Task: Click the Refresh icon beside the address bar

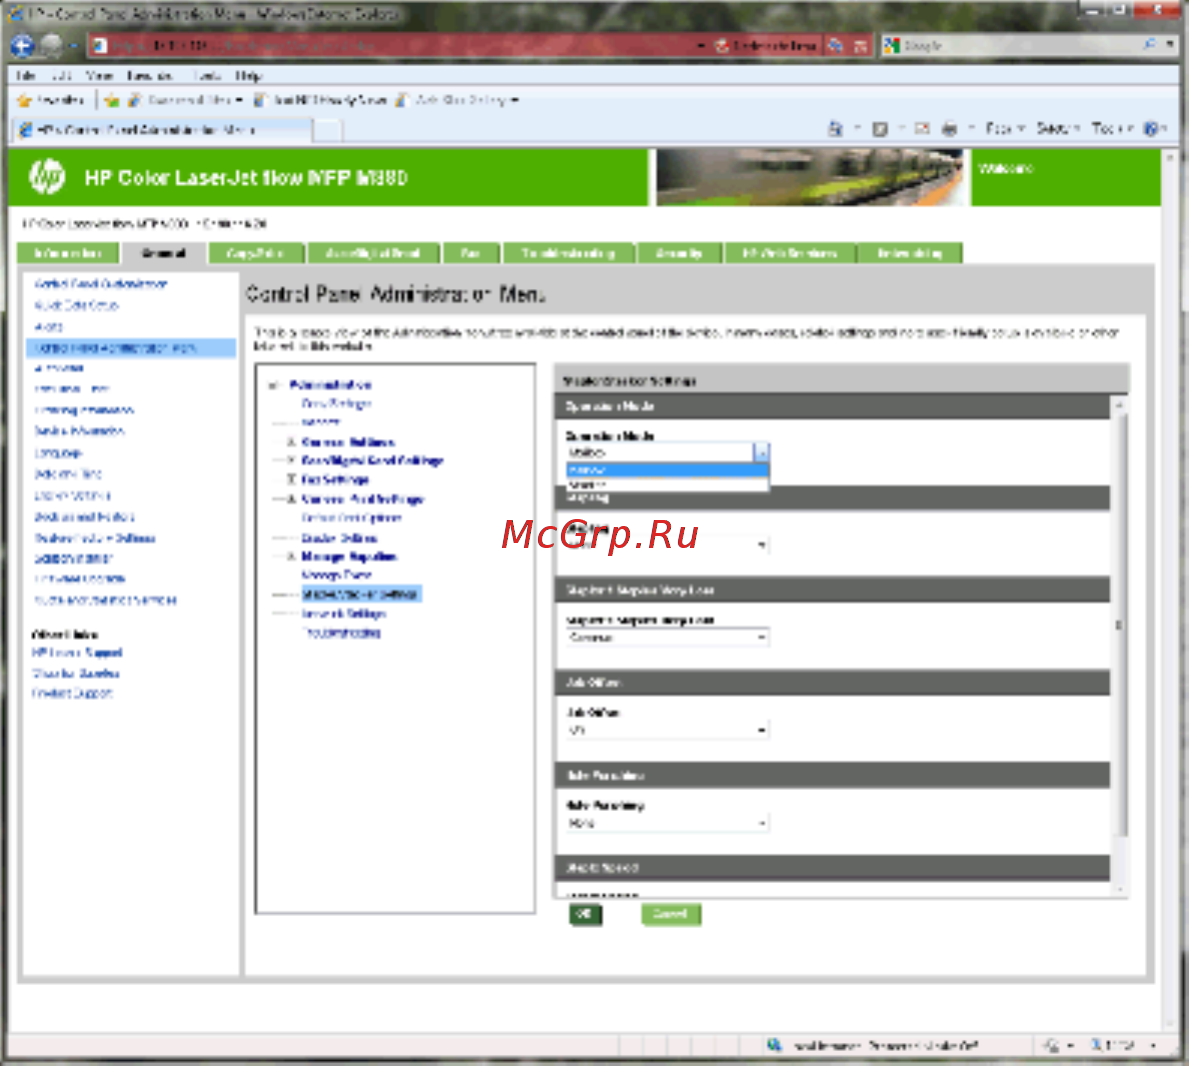Action: coord(835,45)
